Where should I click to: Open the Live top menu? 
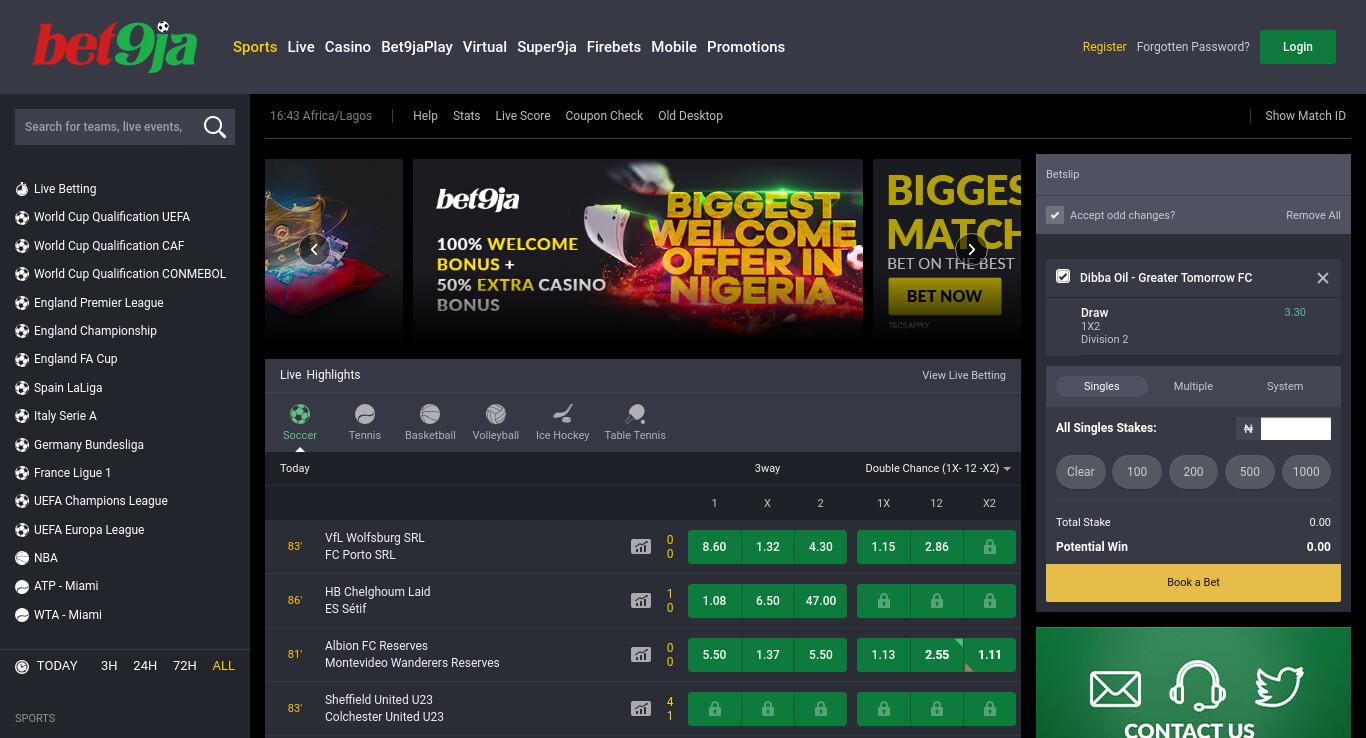[301, 47]
